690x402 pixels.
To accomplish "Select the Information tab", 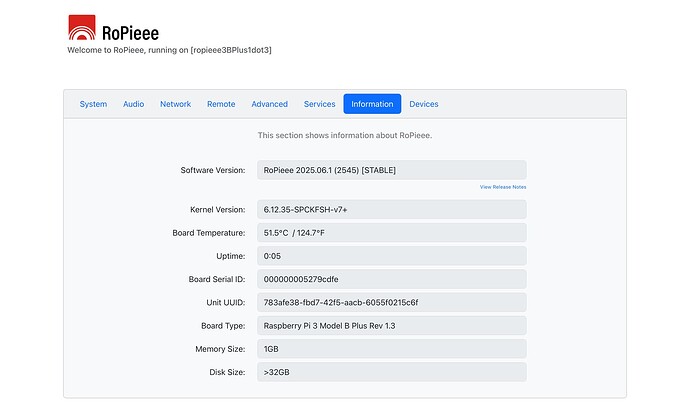I will (372, 104).
